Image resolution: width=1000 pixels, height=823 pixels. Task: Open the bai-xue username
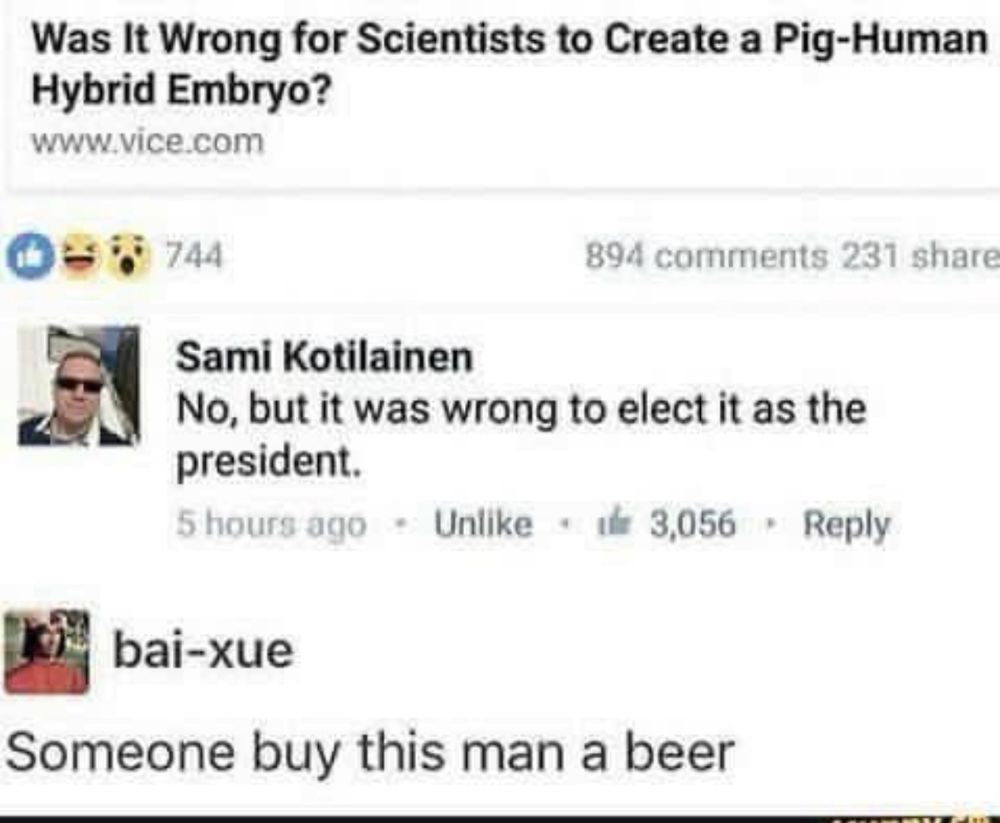[203, 651]
